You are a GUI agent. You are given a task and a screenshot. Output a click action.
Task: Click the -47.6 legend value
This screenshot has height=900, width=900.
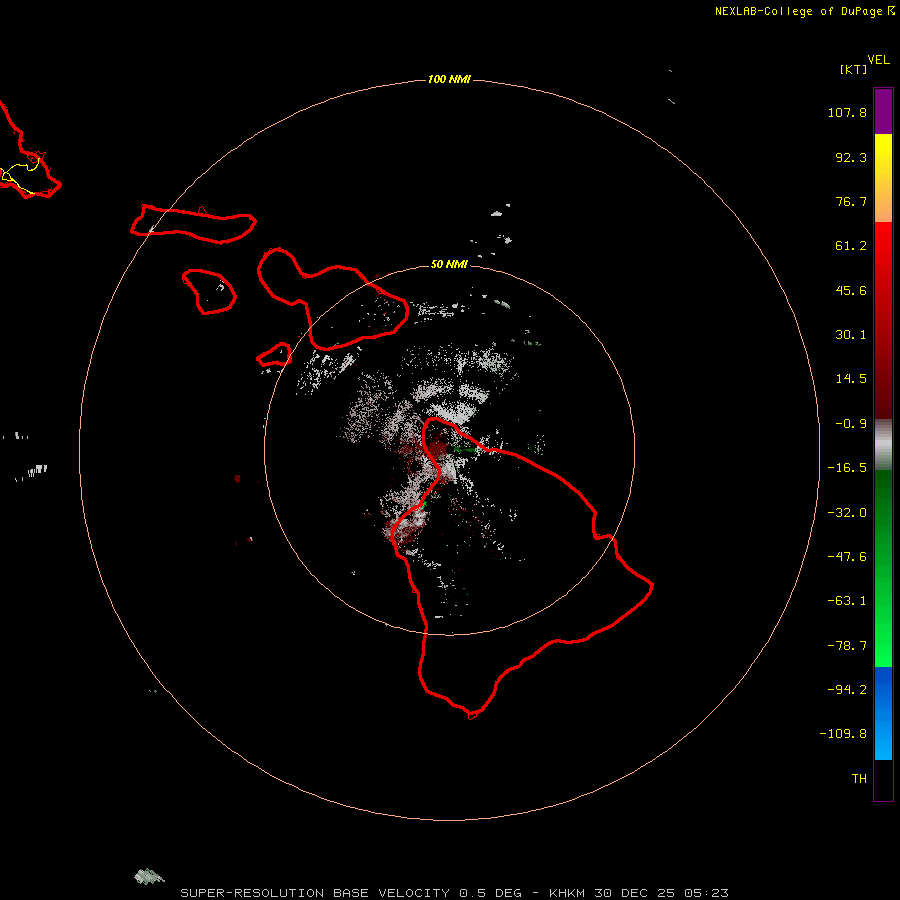[x=847, y=557]
